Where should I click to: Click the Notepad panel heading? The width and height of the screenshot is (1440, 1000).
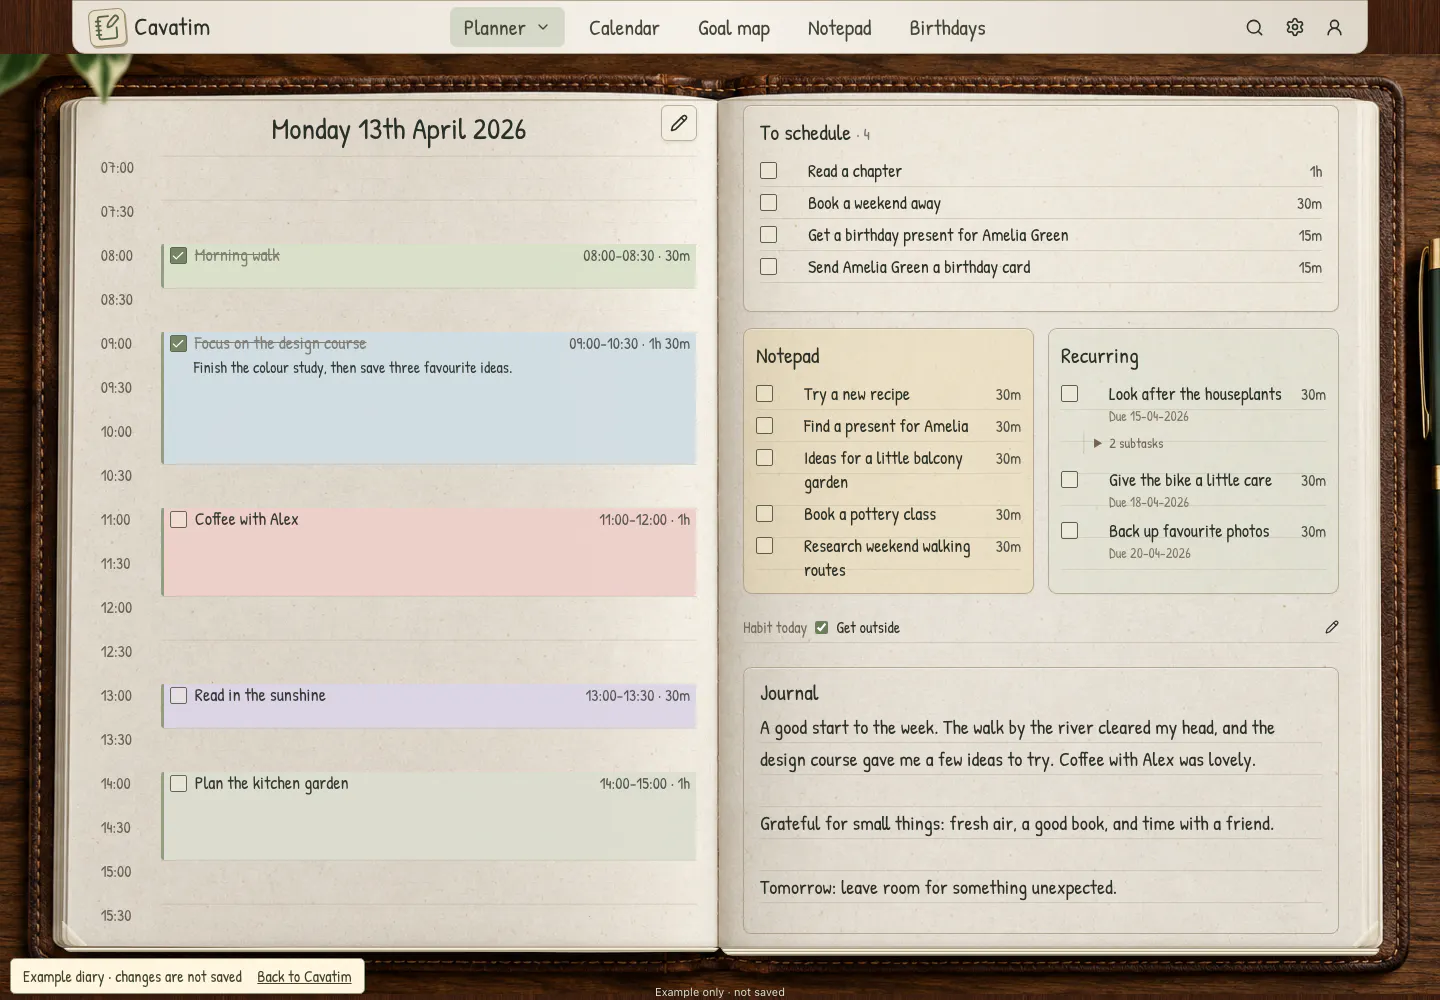click(787, 356)
